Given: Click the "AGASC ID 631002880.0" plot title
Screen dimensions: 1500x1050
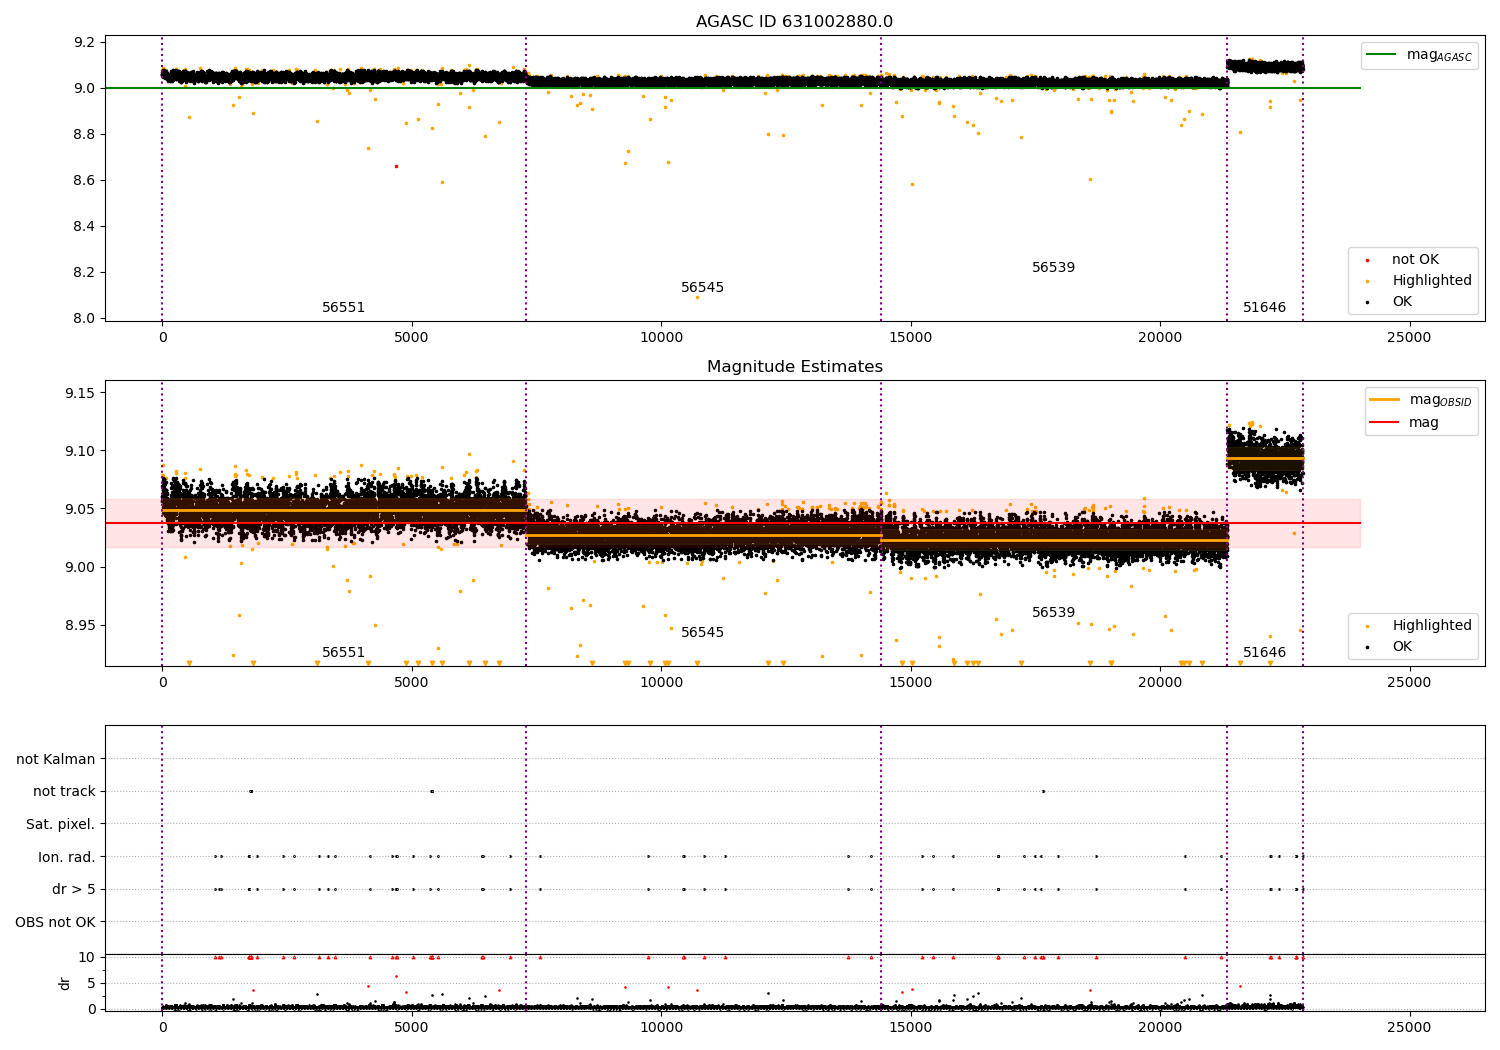Looking at the screenshot, I should pyautogui.click(x=794, y=22).
